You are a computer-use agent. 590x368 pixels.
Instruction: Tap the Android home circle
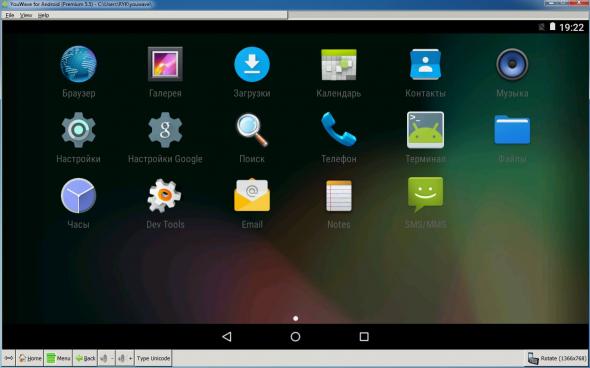tap(295, 336)
